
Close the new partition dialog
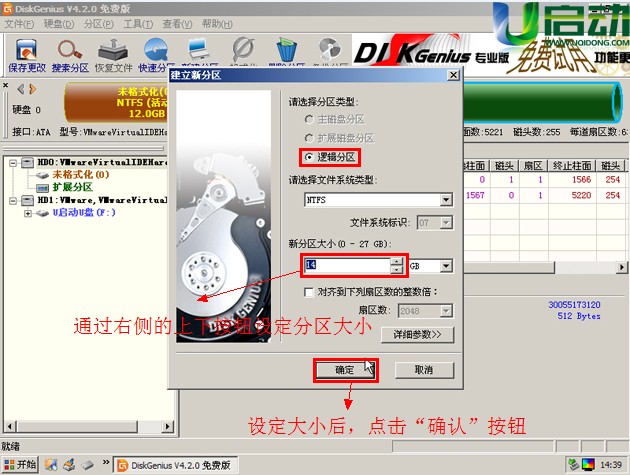click(x=453, y=75)
